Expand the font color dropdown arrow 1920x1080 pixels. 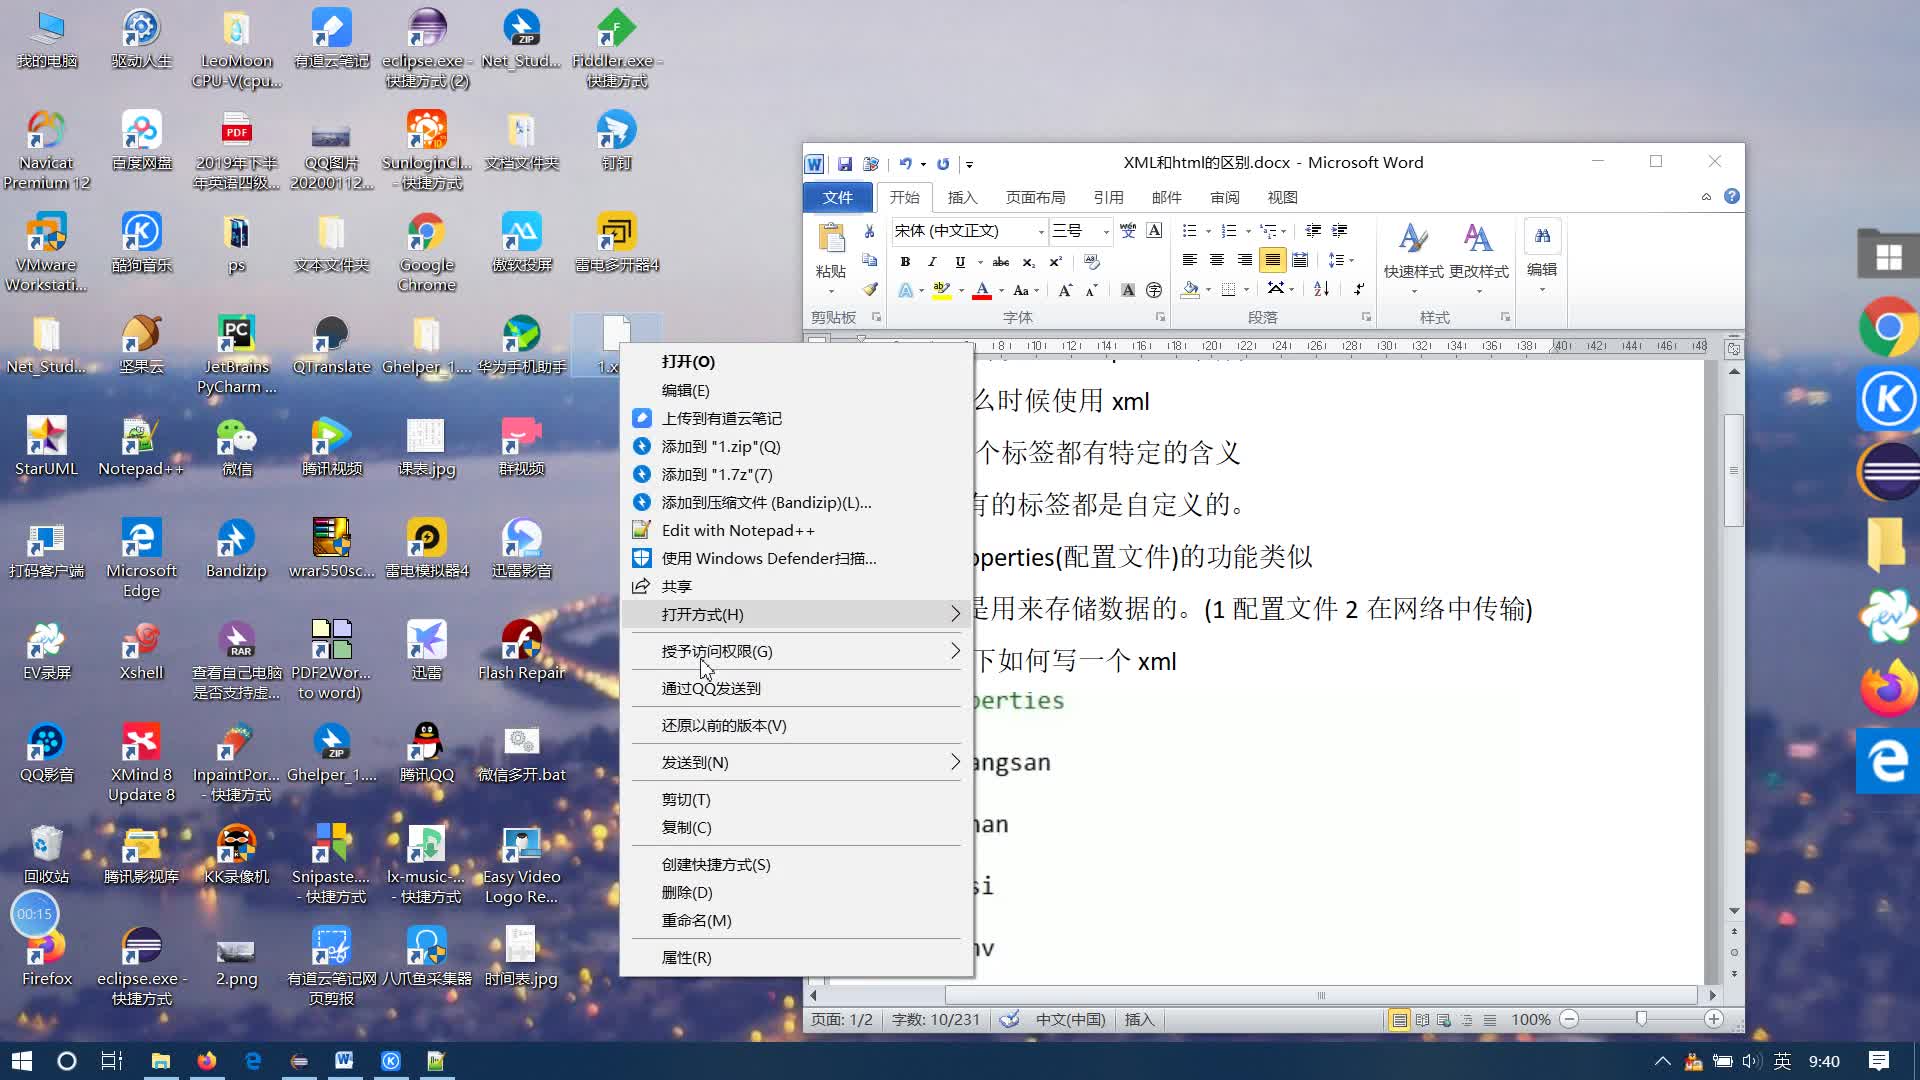tap(1001, 291)
